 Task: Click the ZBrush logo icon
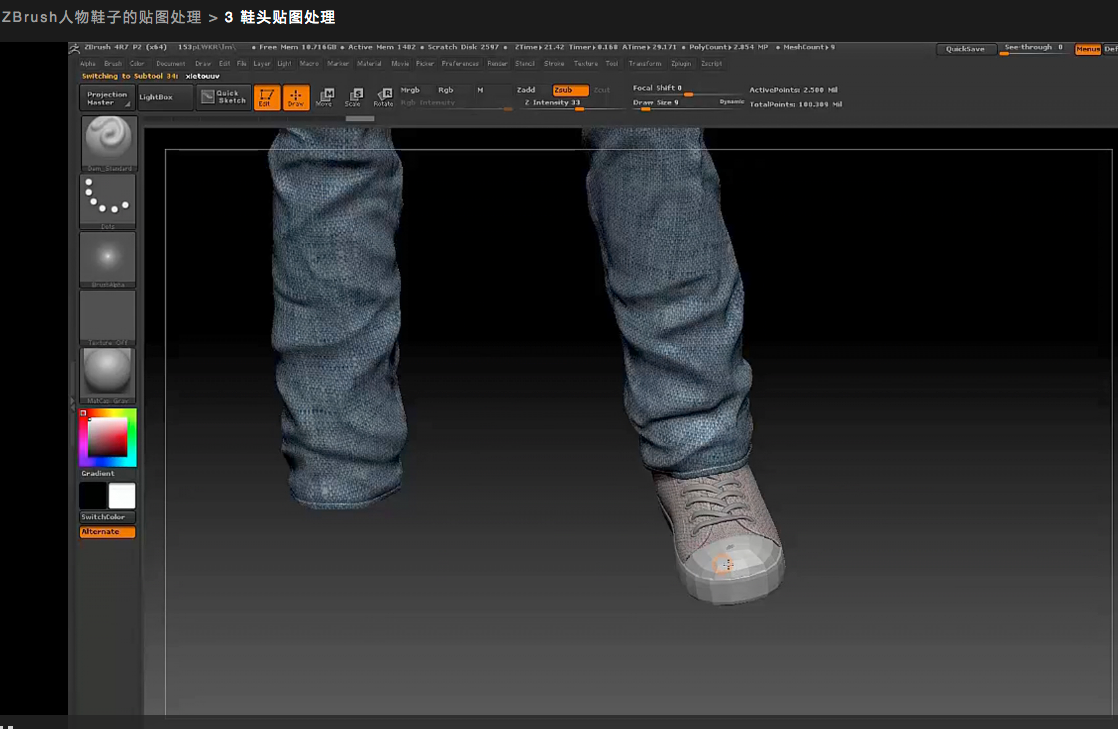(74, 48)
